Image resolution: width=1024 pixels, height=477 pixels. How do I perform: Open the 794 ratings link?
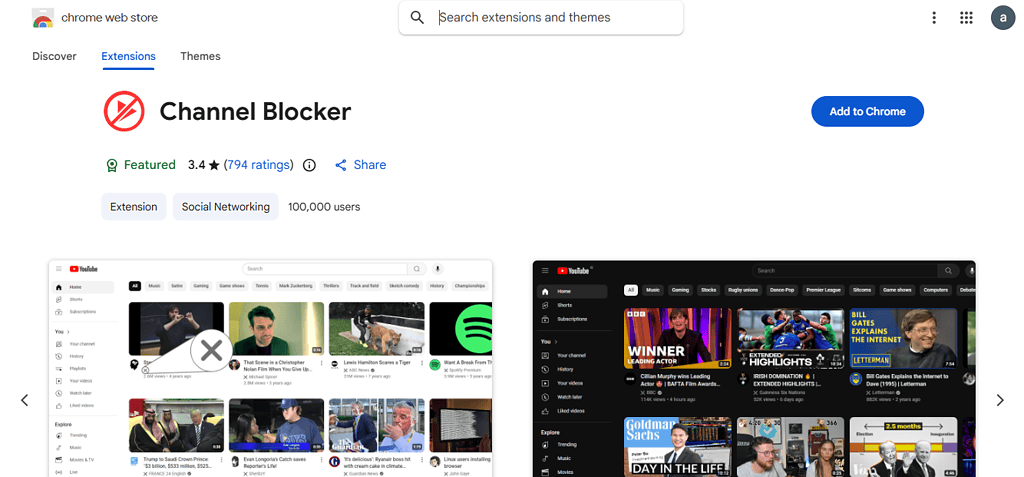[259, 165]
